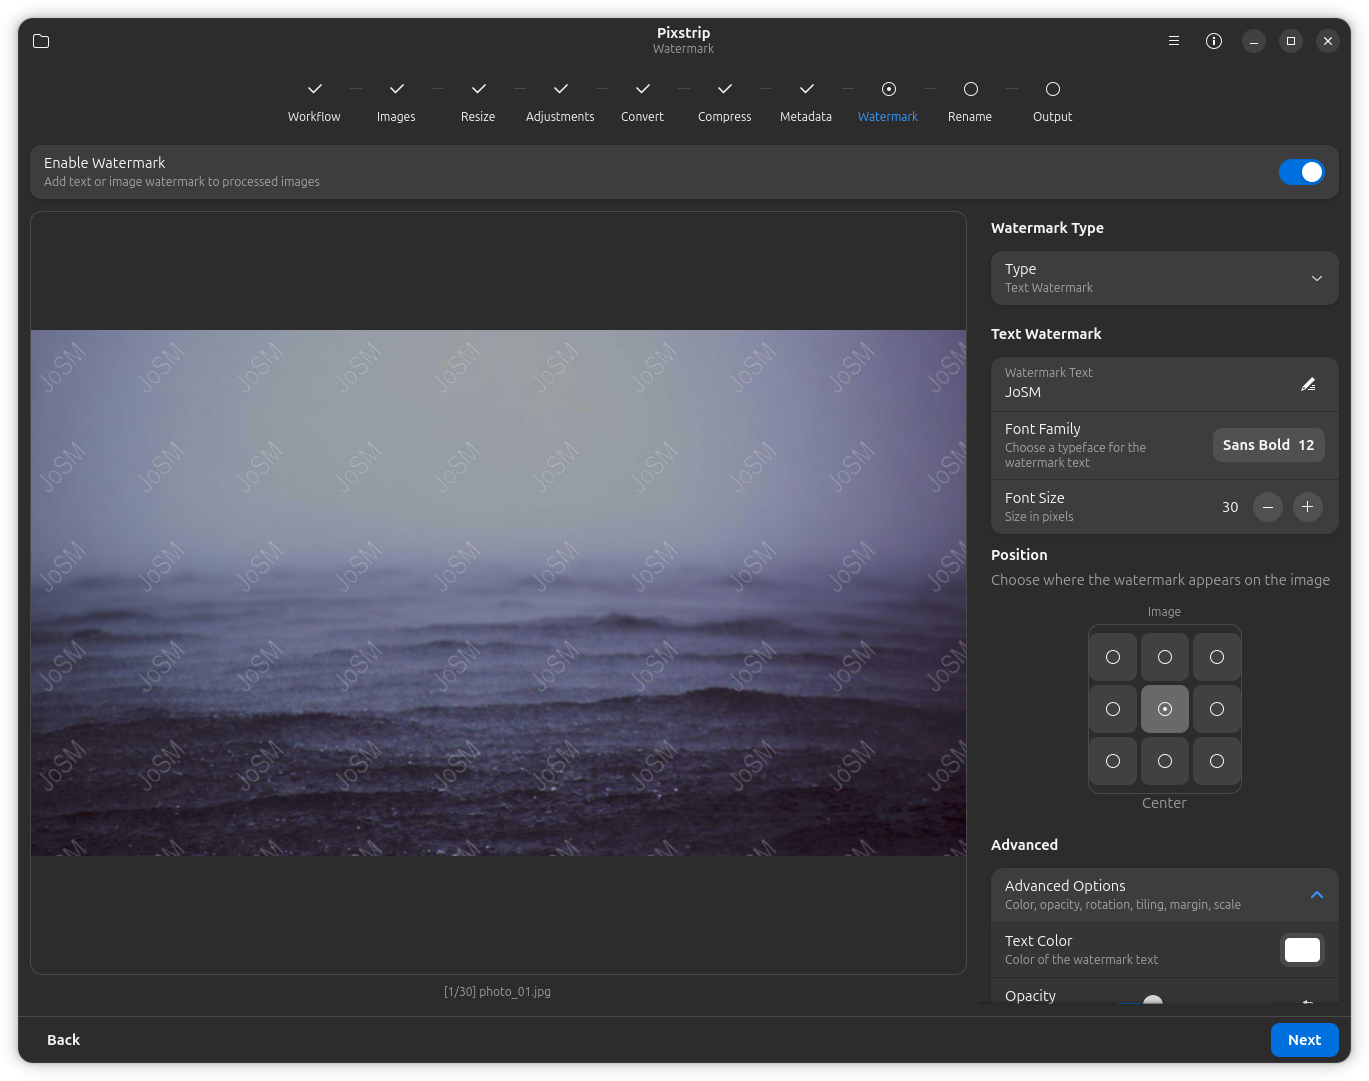1369x1081 pixels.
Task: Select the center watermark position
Action: (1165, 709)
